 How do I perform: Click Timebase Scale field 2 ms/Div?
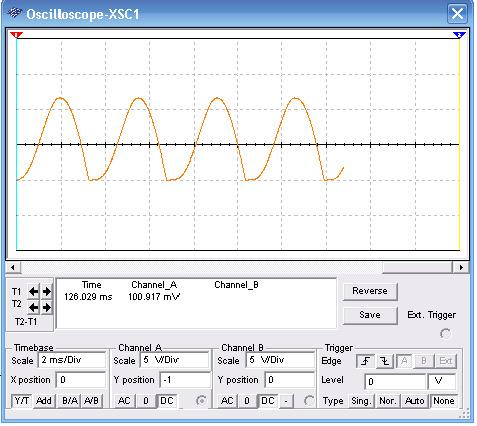tap(72, 360)
